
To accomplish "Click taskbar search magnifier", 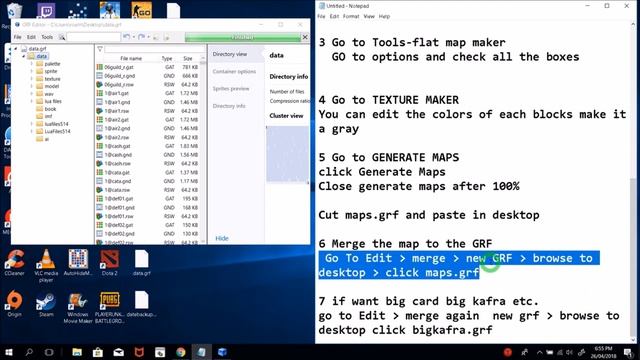I will (x=29, y=352).
